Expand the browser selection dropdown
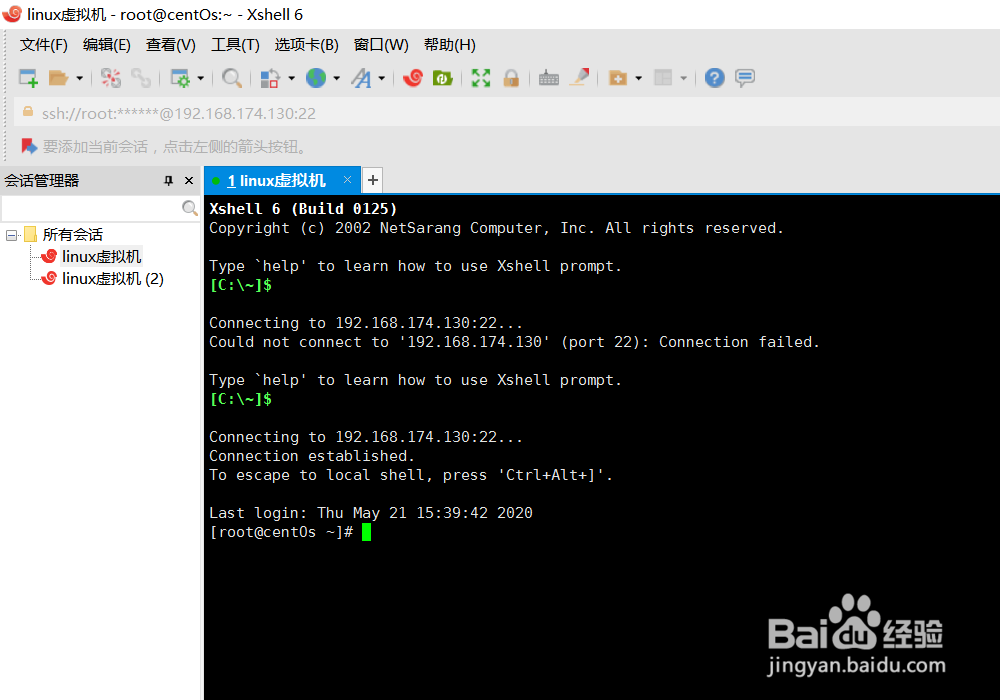The image size is (1000, 700). click(x=334, y=78)
